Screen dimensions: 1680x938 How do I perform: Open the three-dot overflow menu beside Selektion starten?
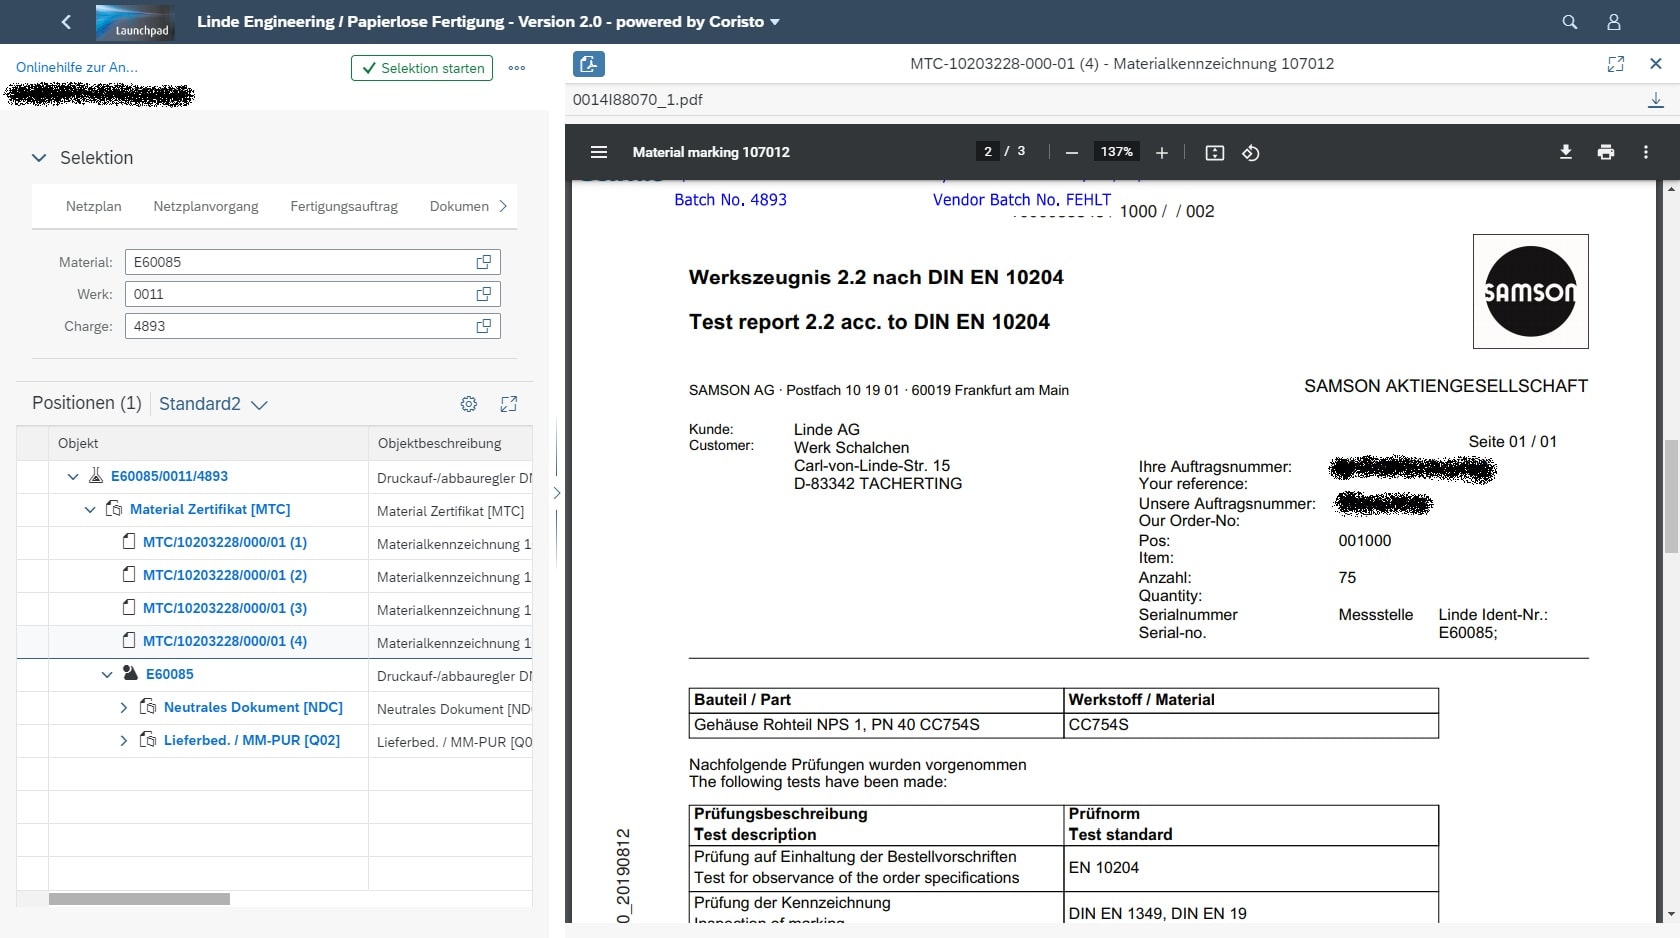517,68
